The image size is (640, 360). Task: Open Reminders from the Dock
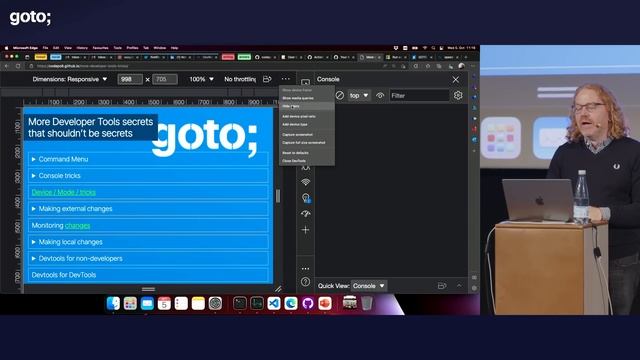coord(181,303)
